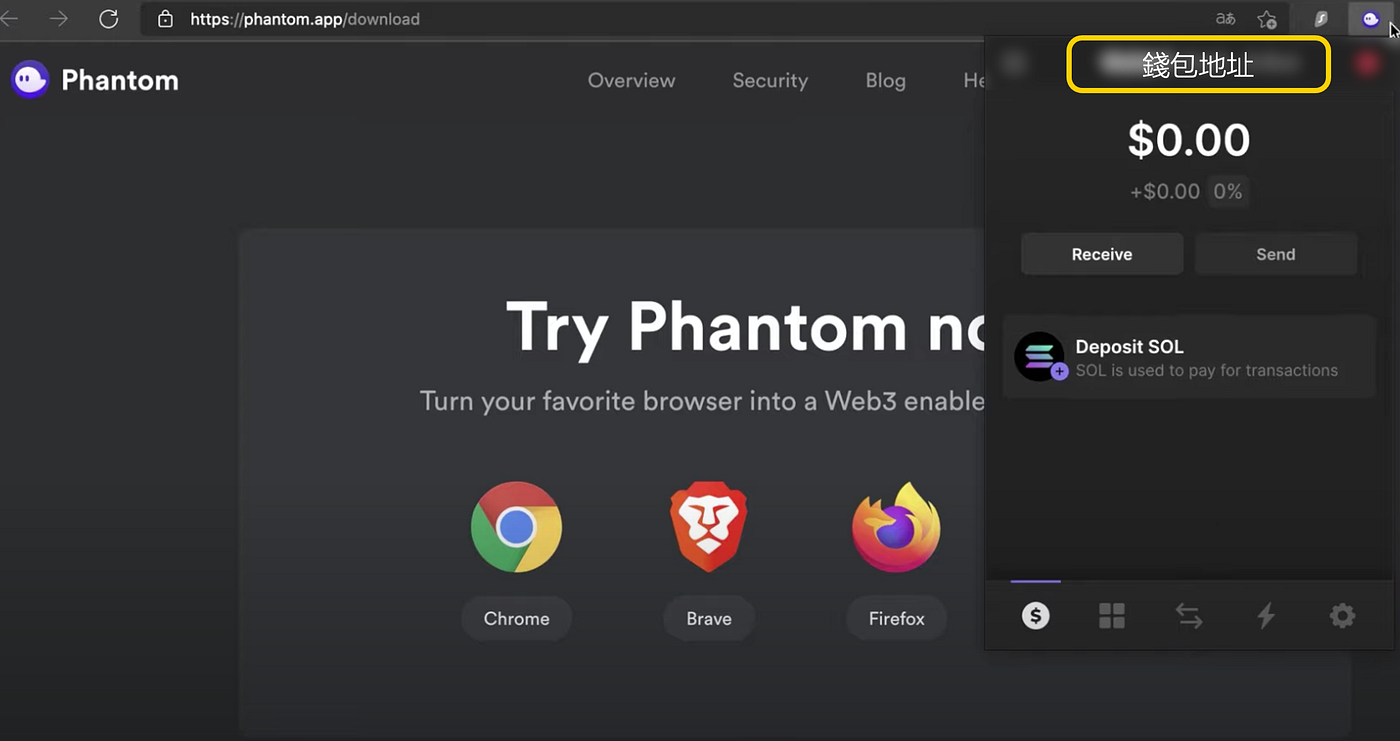Image resolution: width=1400 pixels, height=741 pixels.
Task: Click the Firefox download button
Action: coord(896,618)
